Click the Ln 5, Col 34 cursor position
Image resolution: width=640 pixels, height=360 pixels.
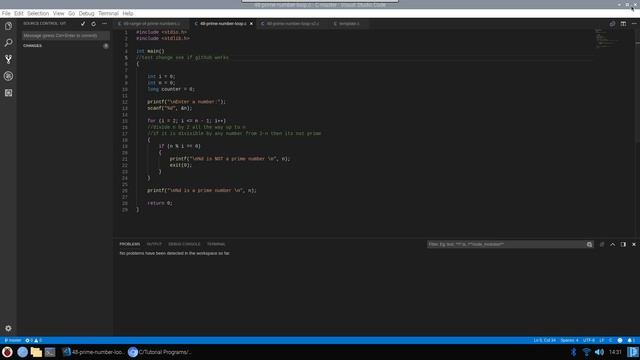544,340
